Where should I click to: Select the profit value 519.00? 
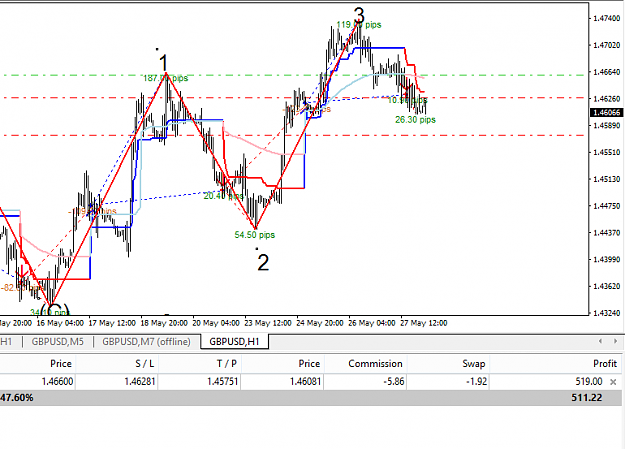pos(589,382)
